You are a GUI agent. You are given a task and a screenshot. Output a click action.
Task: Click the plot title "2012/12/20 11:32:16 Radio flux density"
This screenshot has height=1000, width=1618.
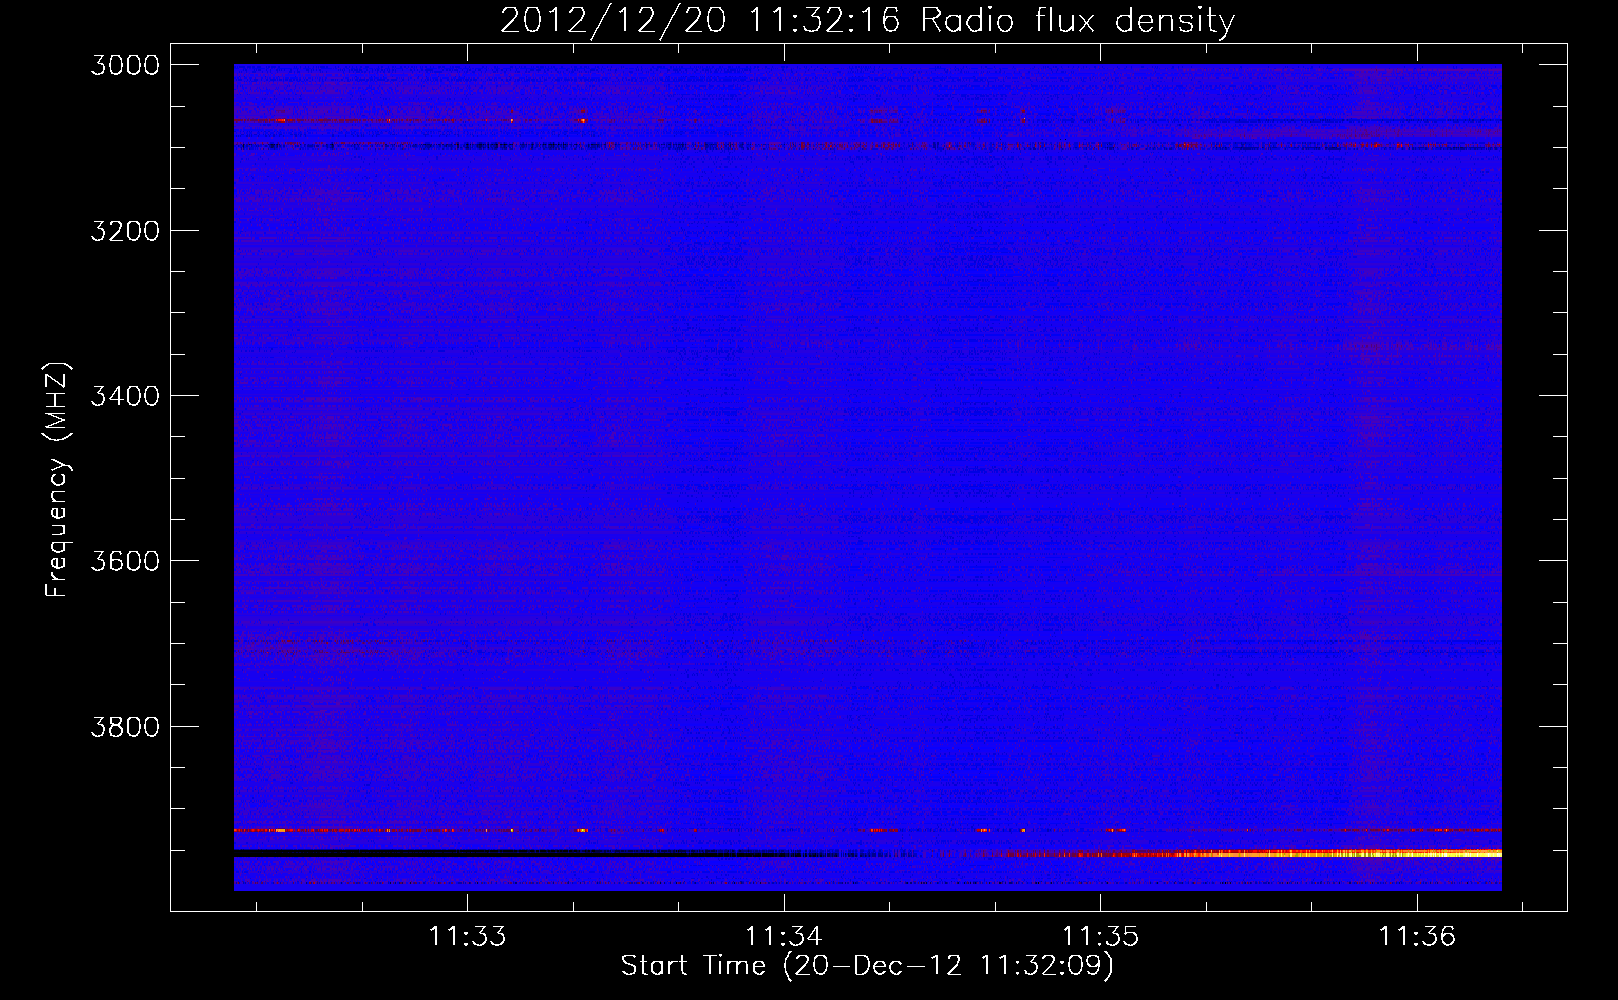[867, 21]
